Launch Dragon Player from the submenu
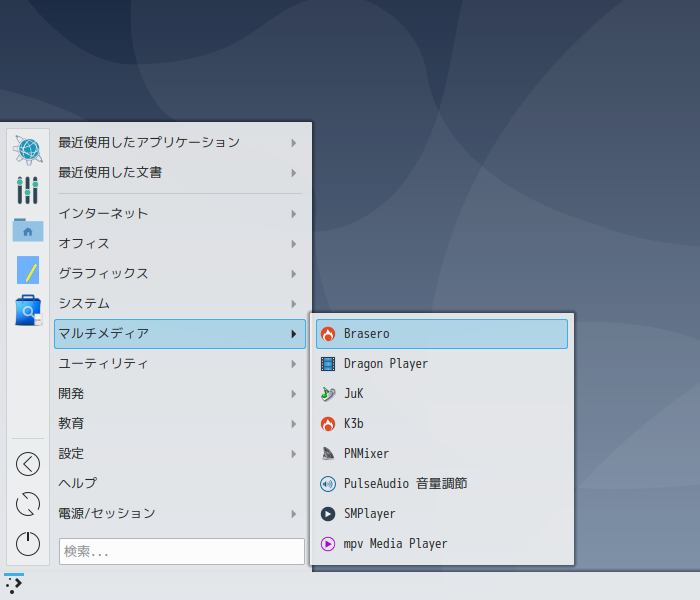700x600 pixels. point(442,364)
